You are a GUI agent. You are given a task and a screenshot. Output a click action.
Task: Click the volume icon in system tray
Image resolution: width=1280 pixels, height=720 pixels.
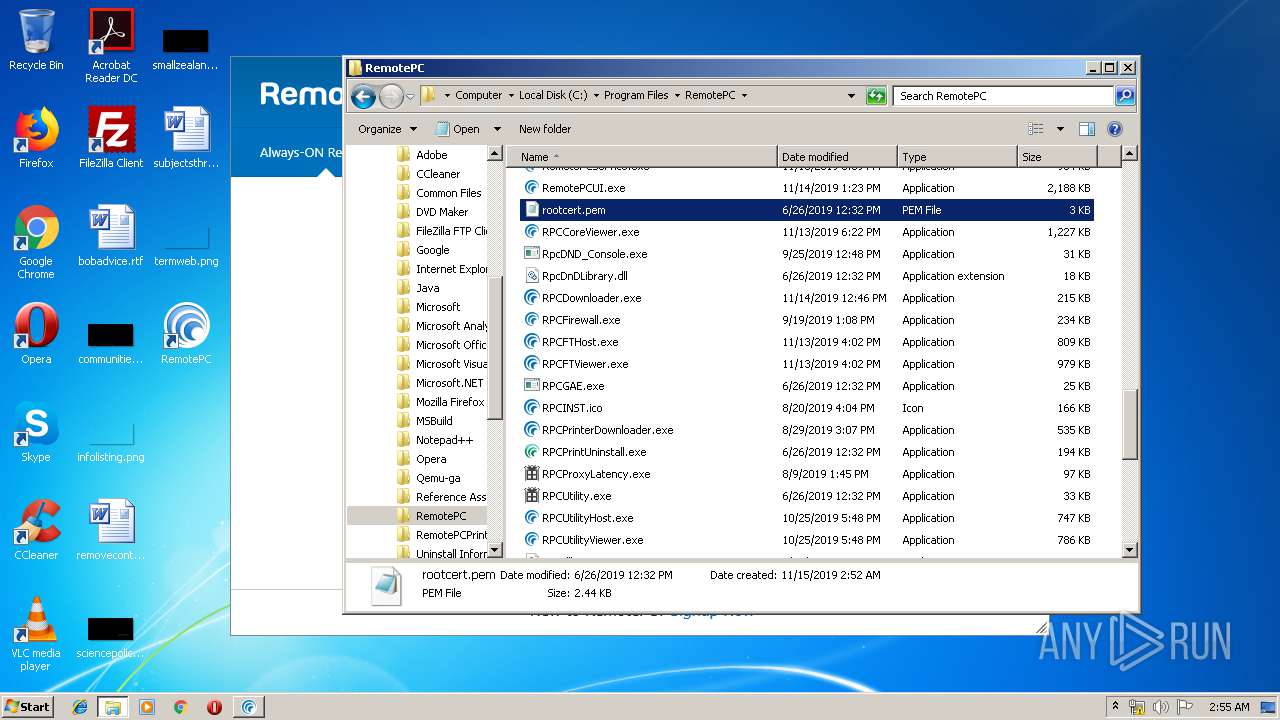click(x=1159, y=707)
